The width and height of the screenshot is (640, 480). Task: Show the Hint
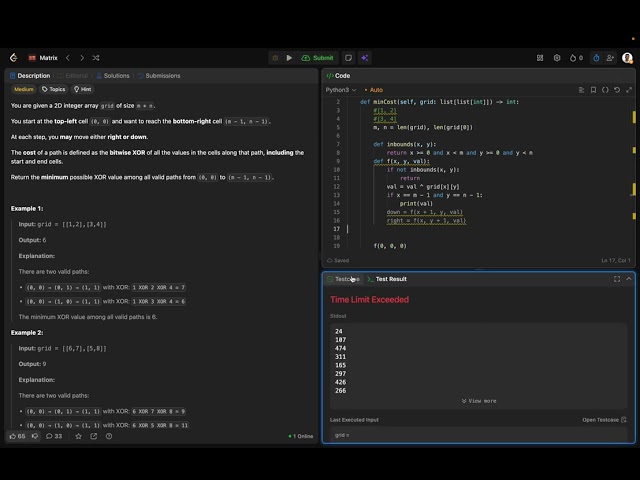point(82,89)
